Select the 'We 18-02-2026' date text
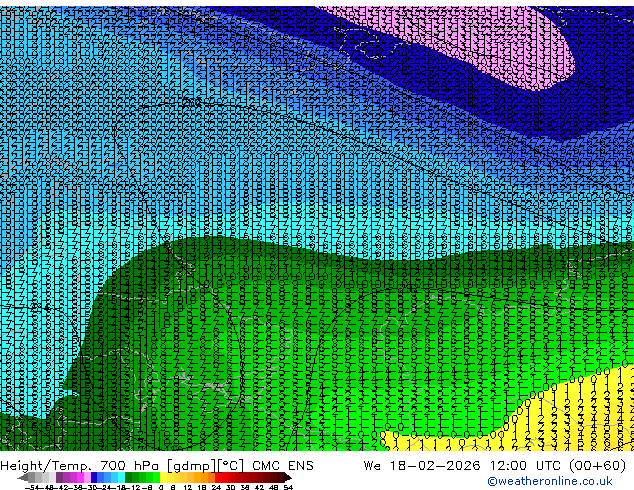This screenshot has height=490, width=634. (422, 466)
